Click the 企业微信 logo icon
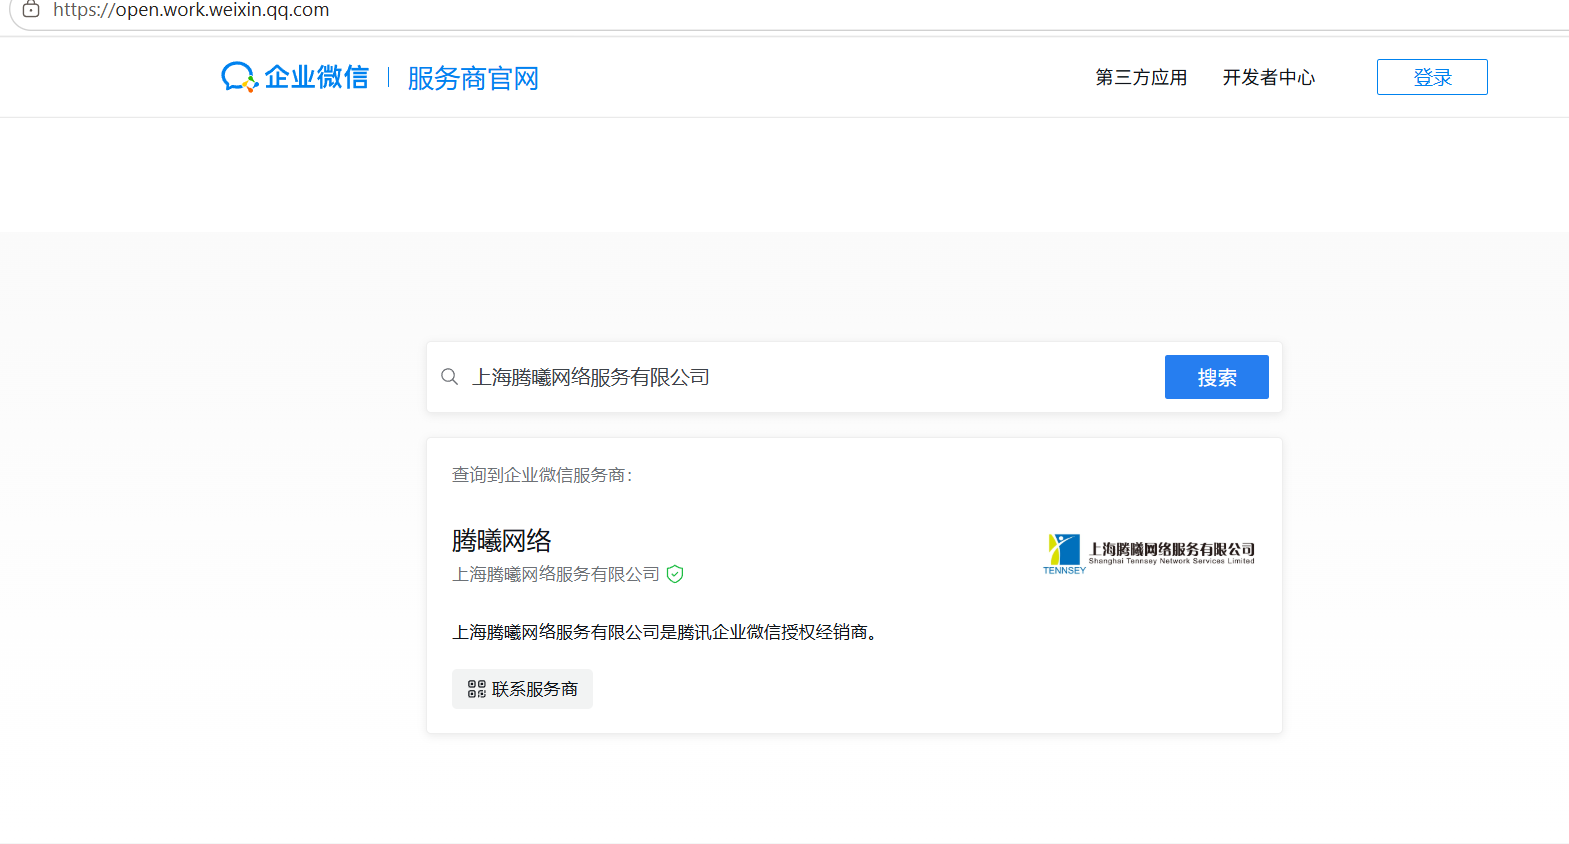 [x=239, y=77]
